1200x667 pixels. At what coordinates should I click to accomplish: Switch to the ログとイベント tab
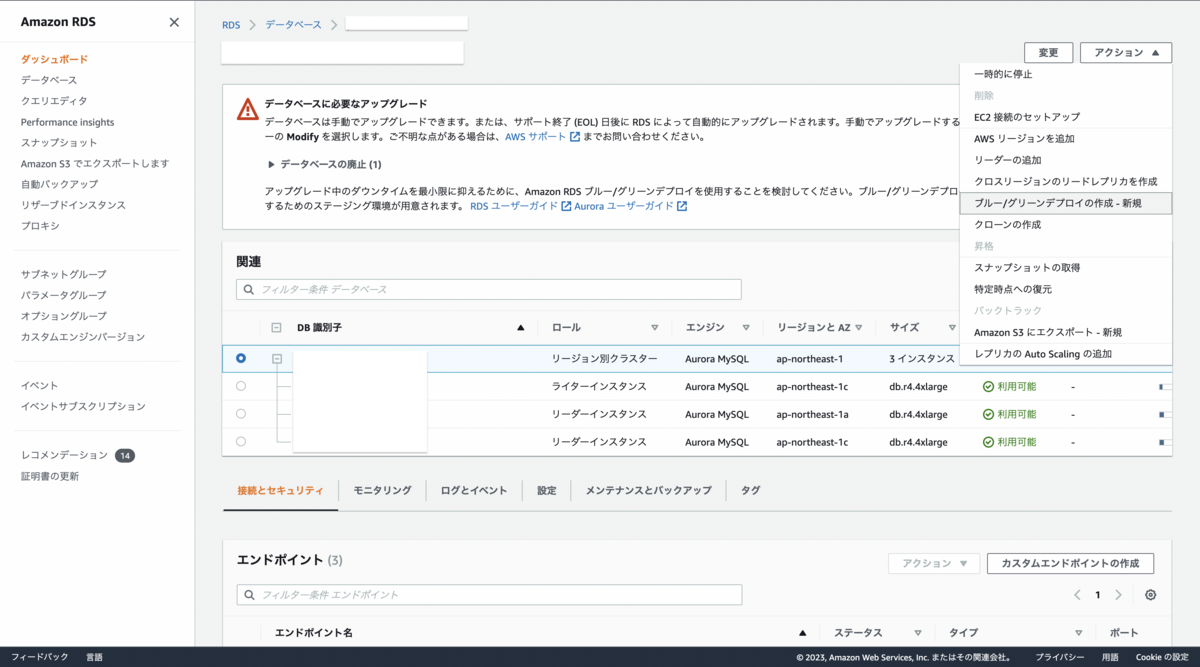(x=474, y=490)
